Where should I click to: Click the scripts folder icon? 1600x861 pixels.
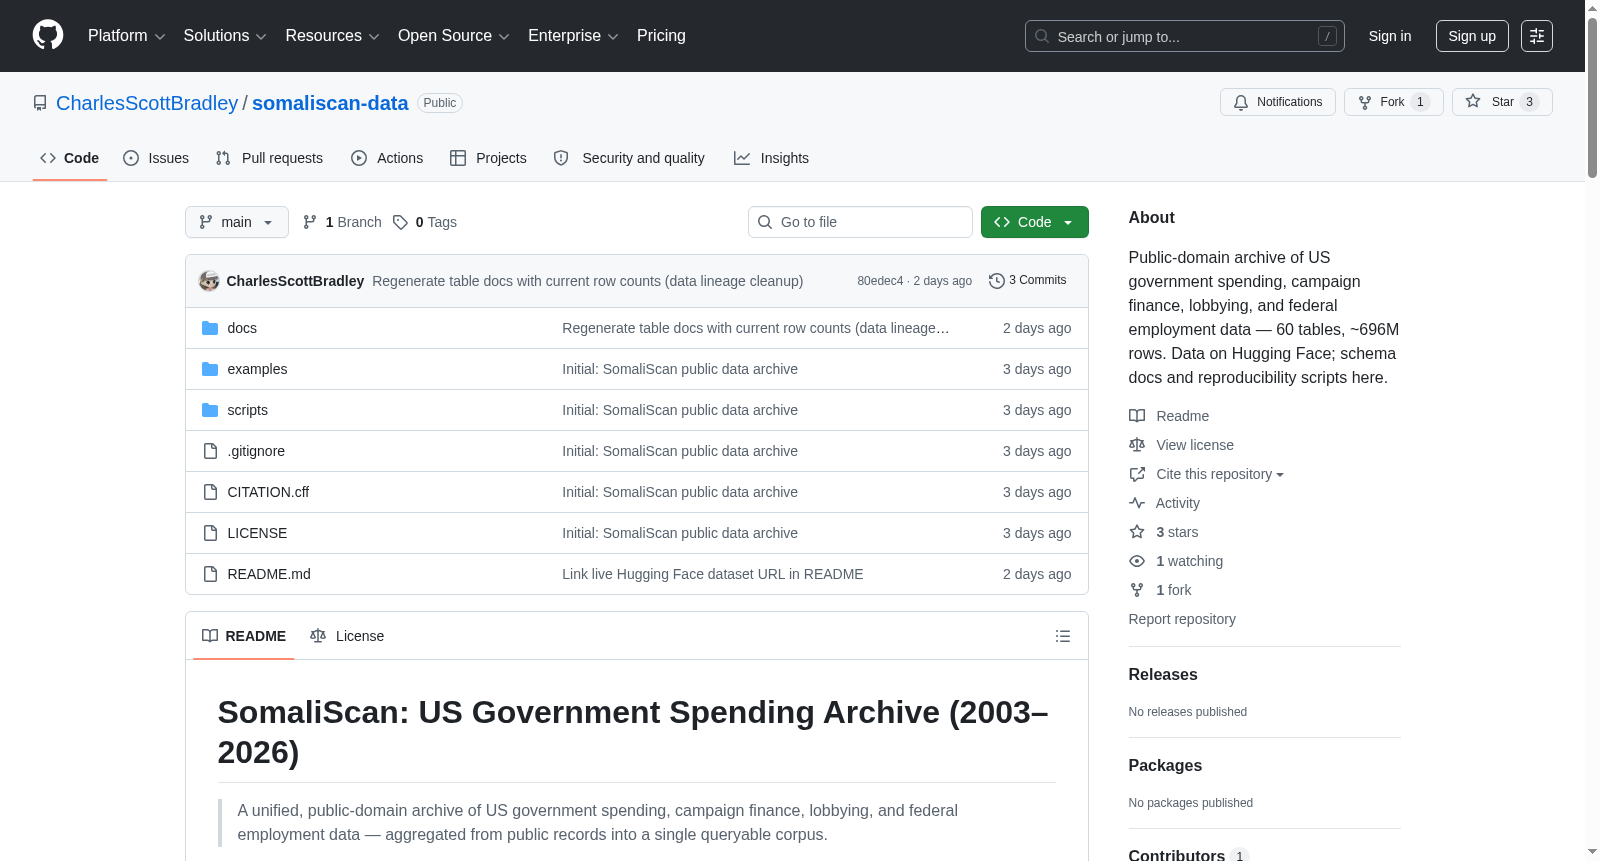coord(210,410)
